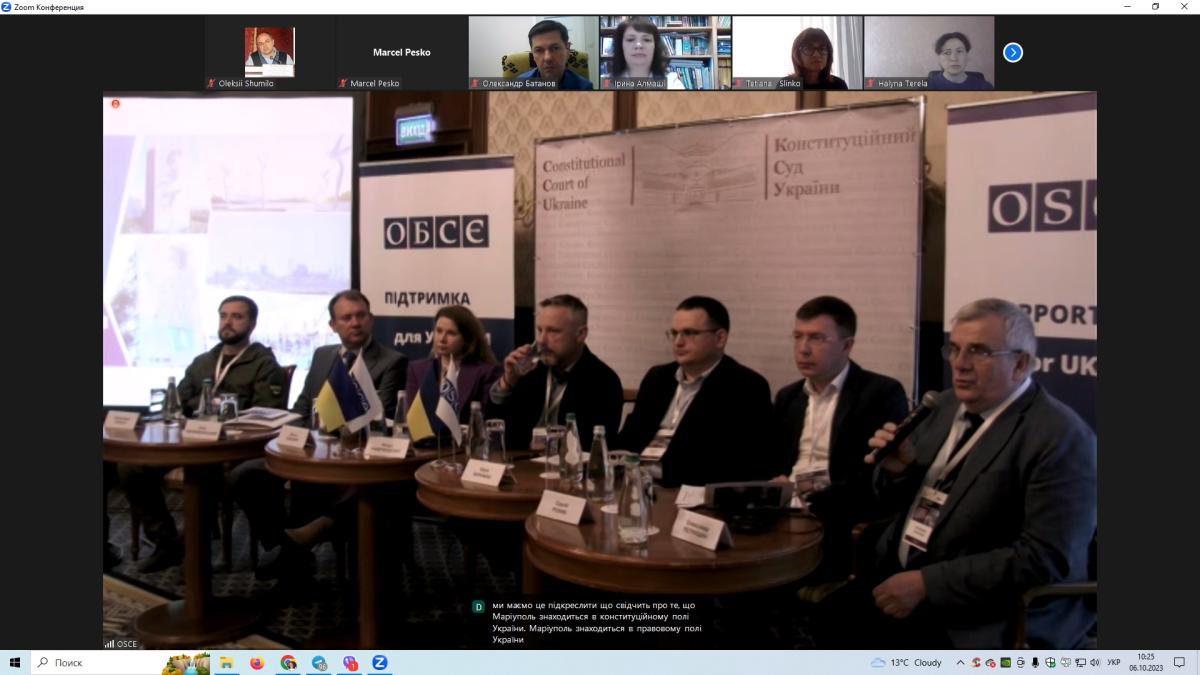Screen dimensions: 1200x675
Task: Select Marcel Pesko's participant tile
Action: click(x=401, y=52)
